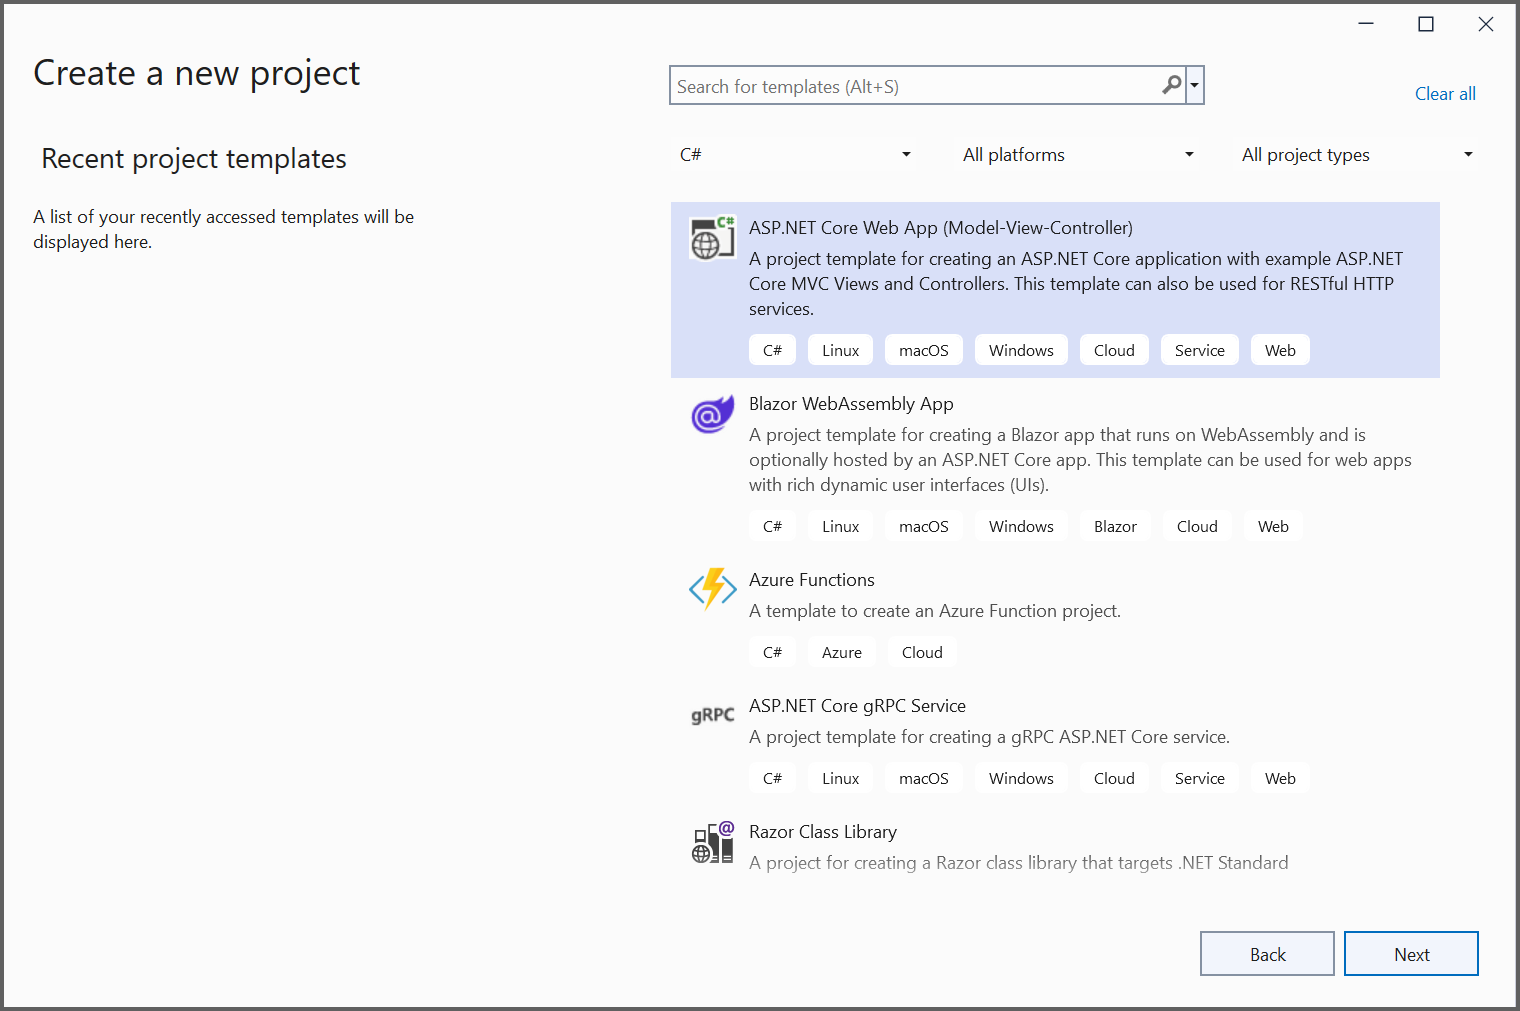Choose the ASP.NET Core gRPC Service template
Image resolution: width=1520 pixels, height=1011 pixels.
[x=857, y=706]
